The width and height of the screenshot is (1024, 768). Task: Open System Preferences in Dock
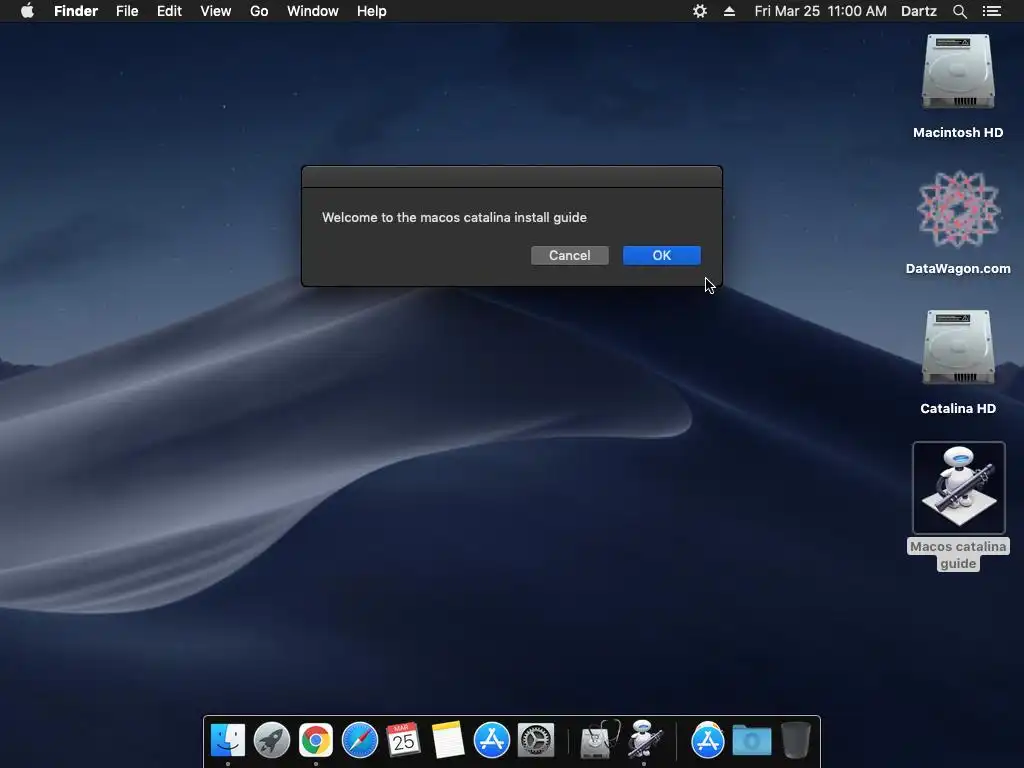536,740
